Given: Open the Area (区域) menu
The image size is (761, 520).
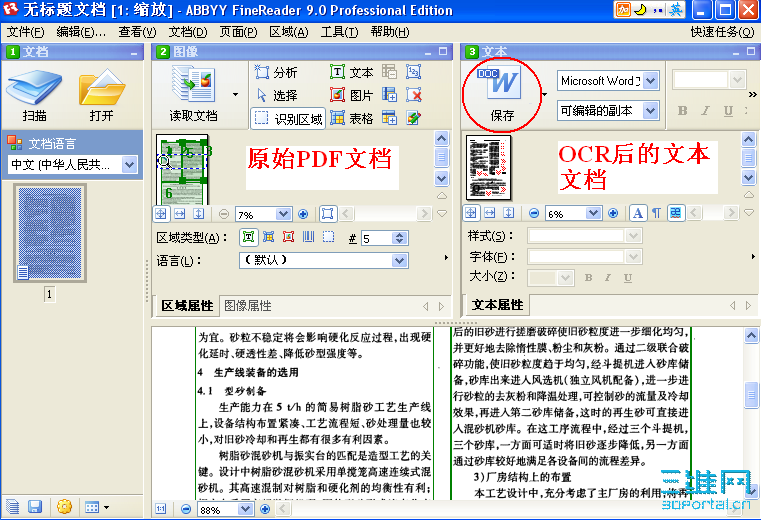Looking at the screenshot, I should tap(289, 32).
